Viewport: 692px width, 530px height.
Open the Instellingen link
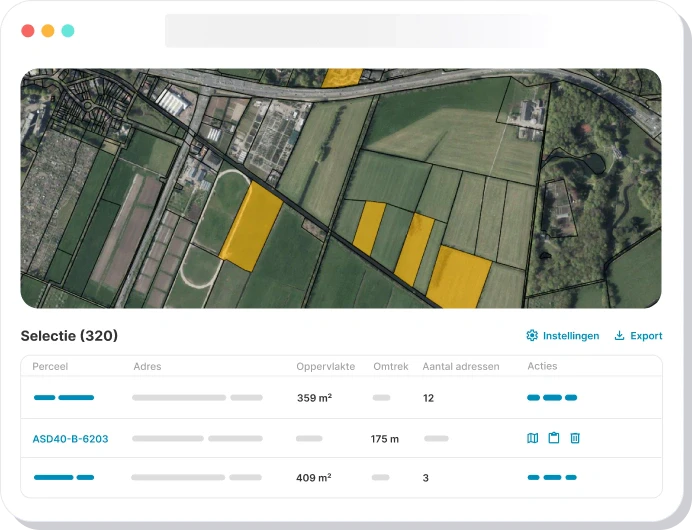click(x=571, y=336)
